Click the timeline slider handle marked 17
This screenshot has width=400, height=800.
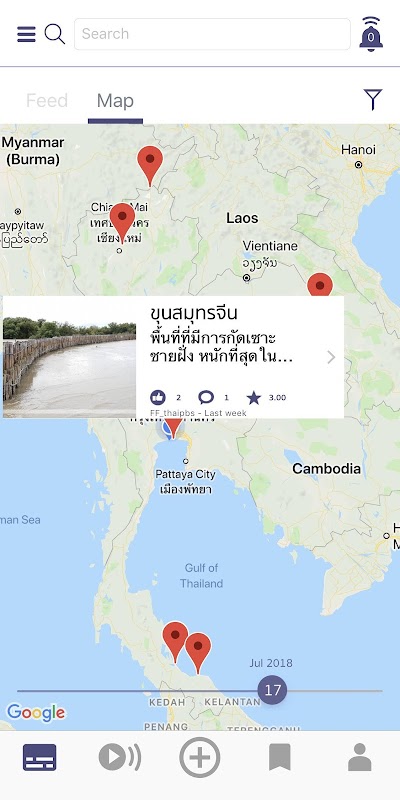(272, 690)
